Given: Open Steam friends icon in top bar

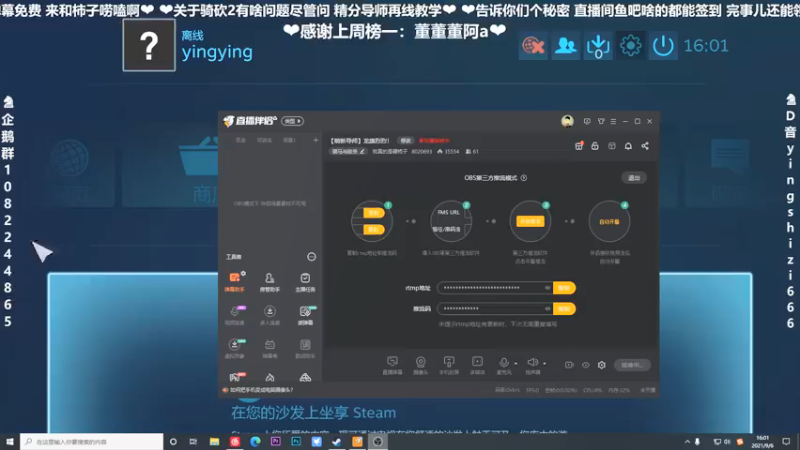Looking at the screenshot, I should click(x=566, y=46).
